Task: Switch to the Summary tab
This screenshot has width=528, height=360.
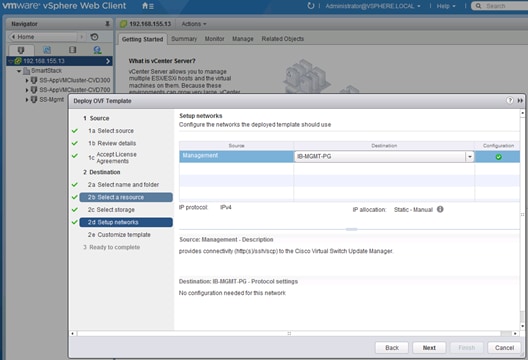Action: pos(184,39)
